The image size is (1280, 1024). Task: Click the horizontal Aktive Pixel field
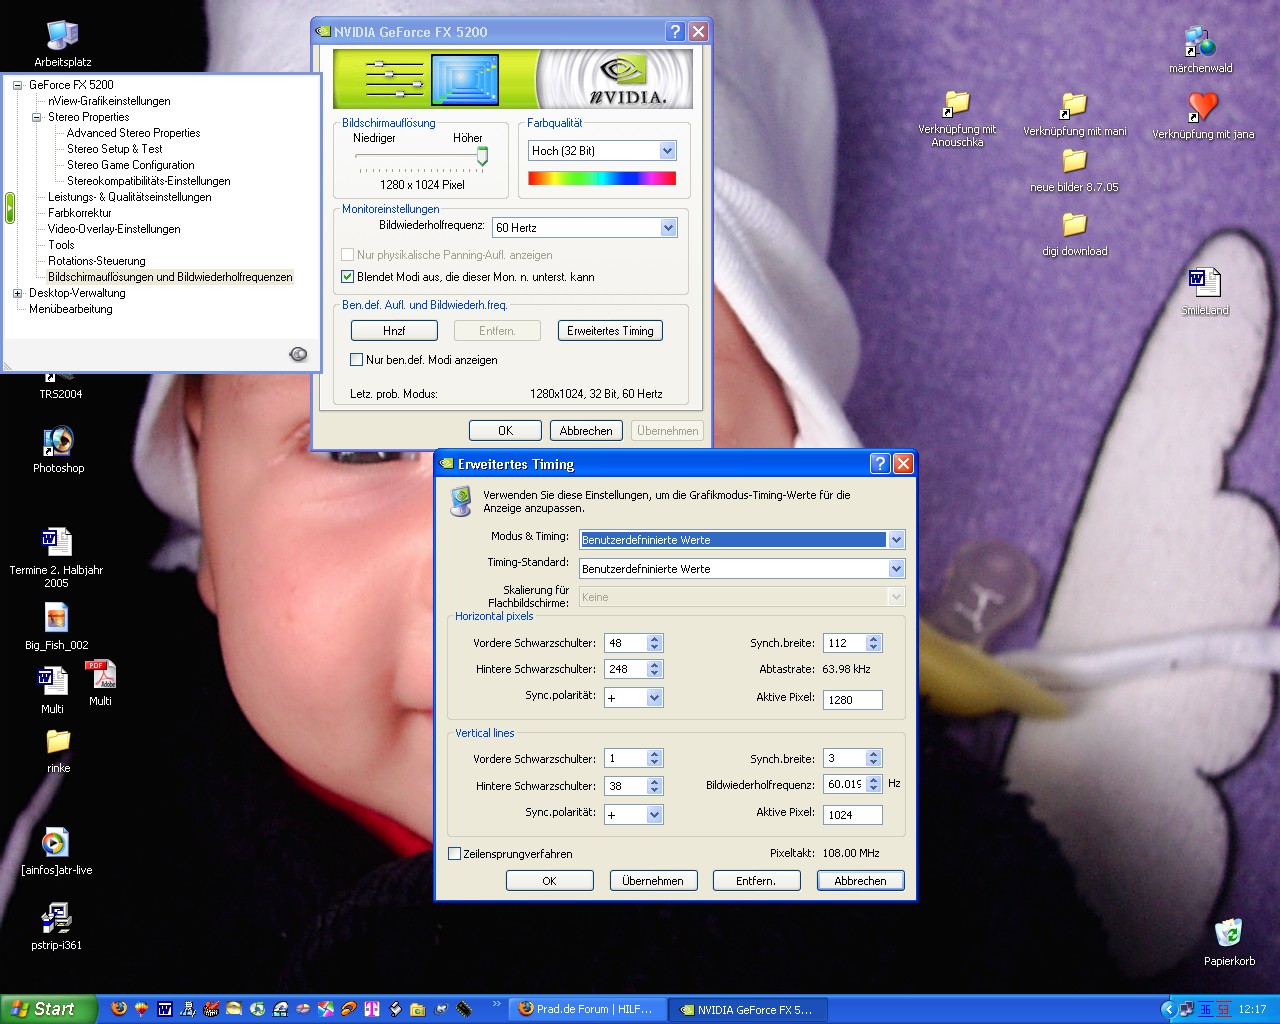(x=852, y=700)
